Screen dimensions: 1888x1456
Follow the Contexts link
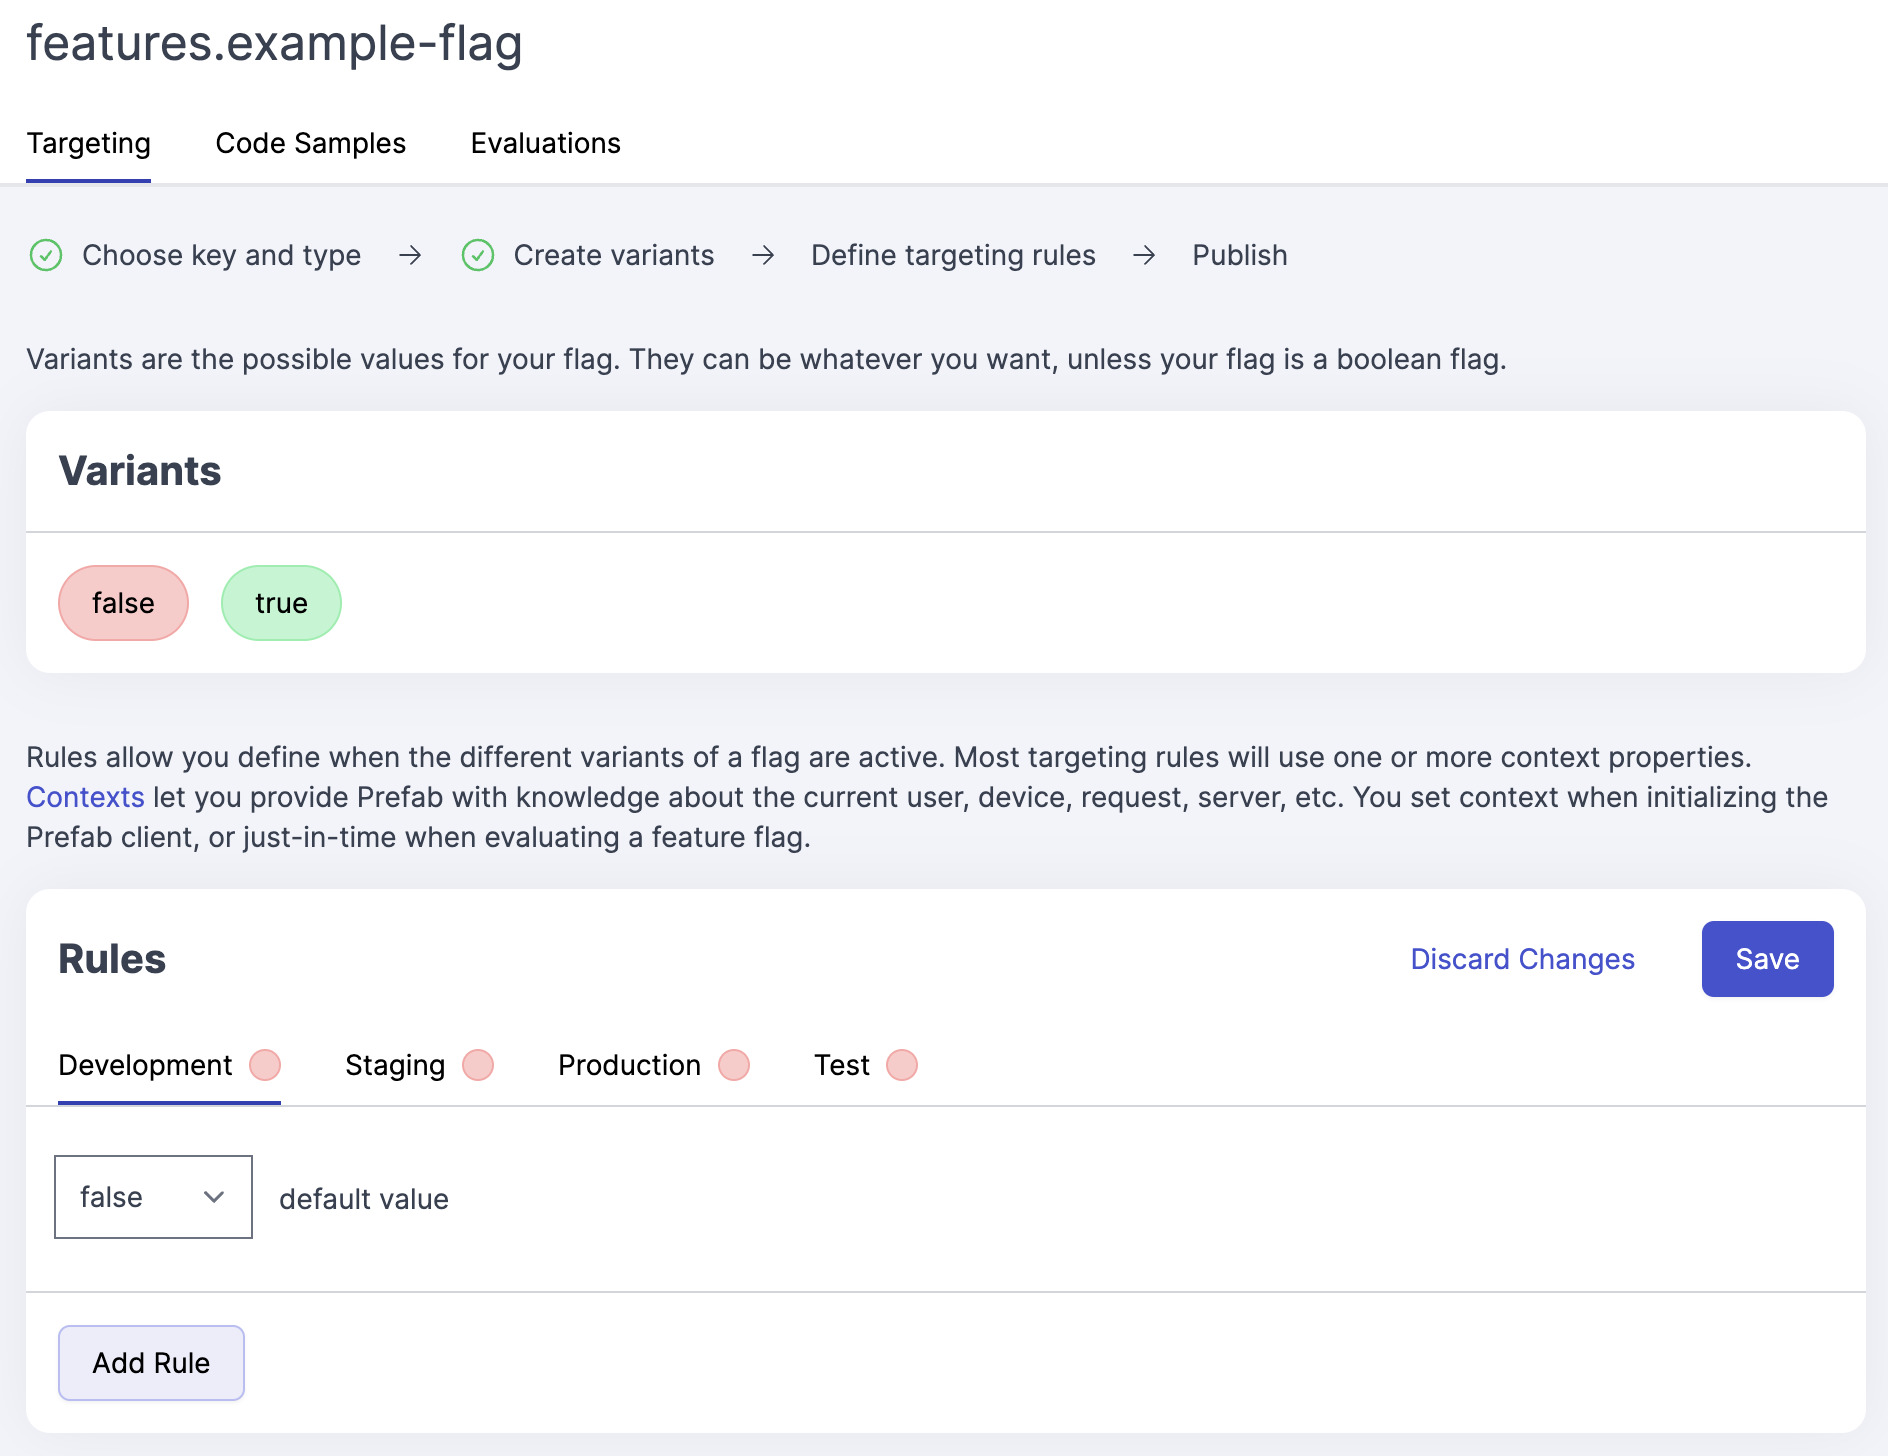coord(85,797)
